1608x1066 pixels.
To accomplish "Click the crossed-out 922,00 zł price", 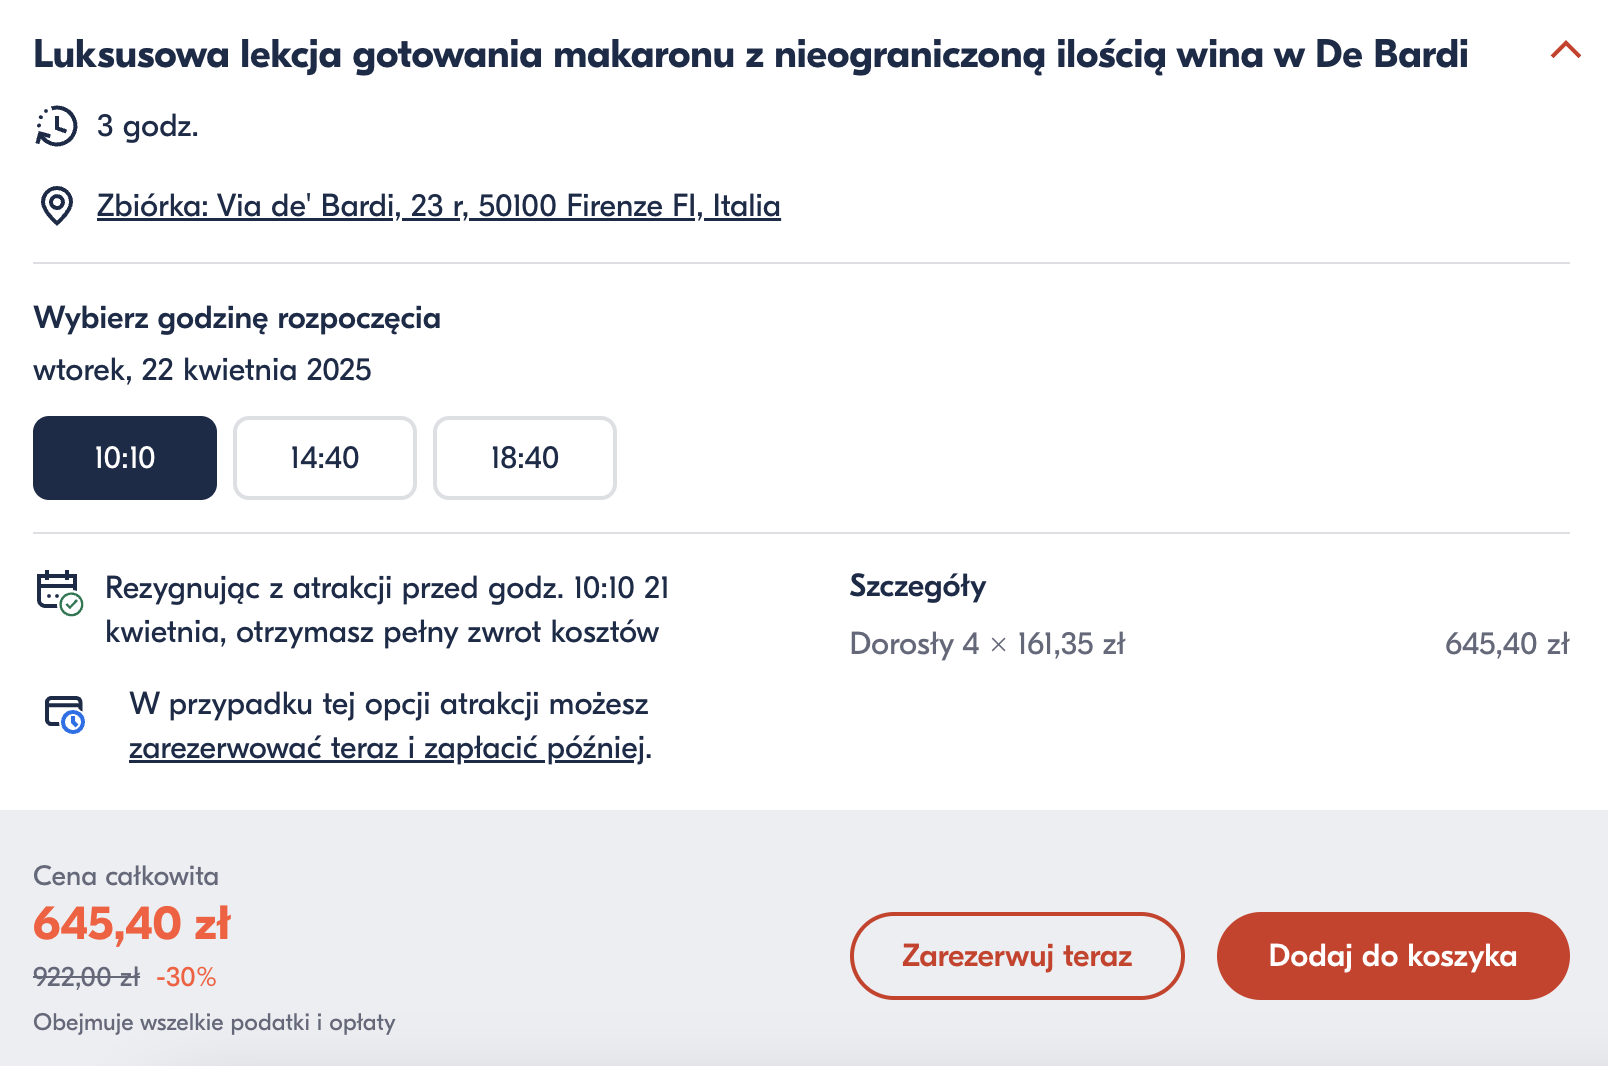I will click(x=87, y=977).
